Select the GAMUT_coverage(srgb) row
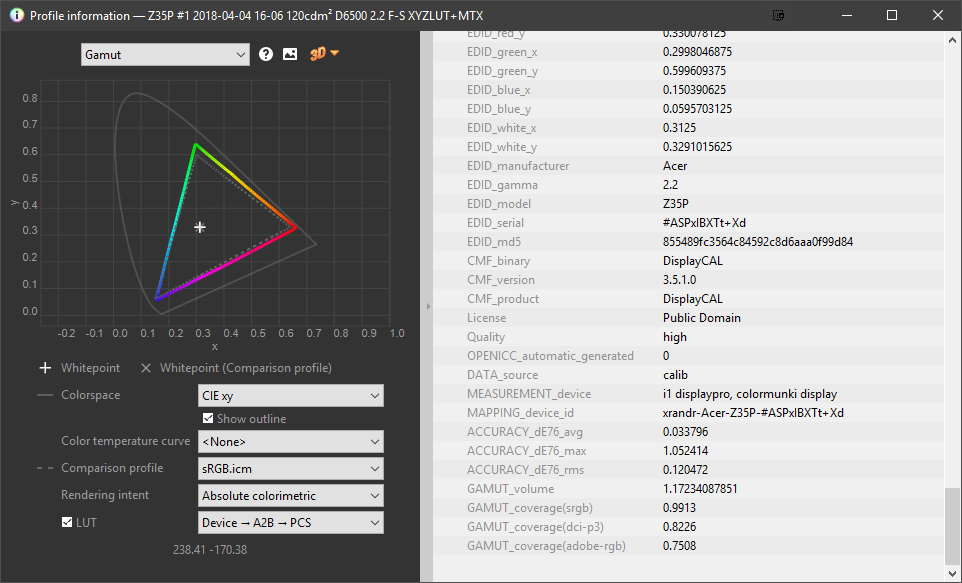Screen dimensions: 962x583 pyautogui.click(x=690, y=508)
